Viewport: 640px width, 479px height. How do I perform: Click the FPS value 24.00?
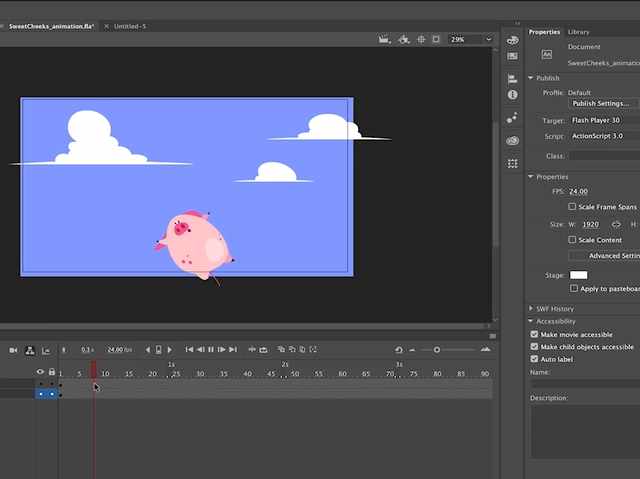click(x=578, y=191)
